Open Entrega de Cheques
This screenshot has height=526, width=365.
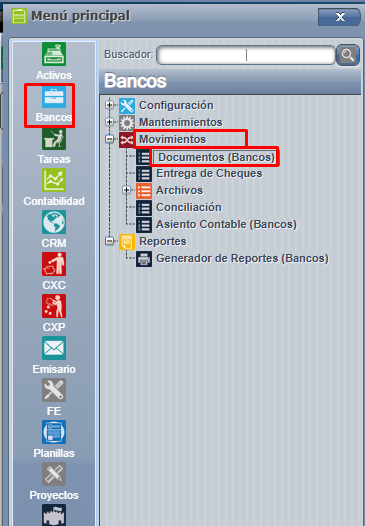click(209, 173)
